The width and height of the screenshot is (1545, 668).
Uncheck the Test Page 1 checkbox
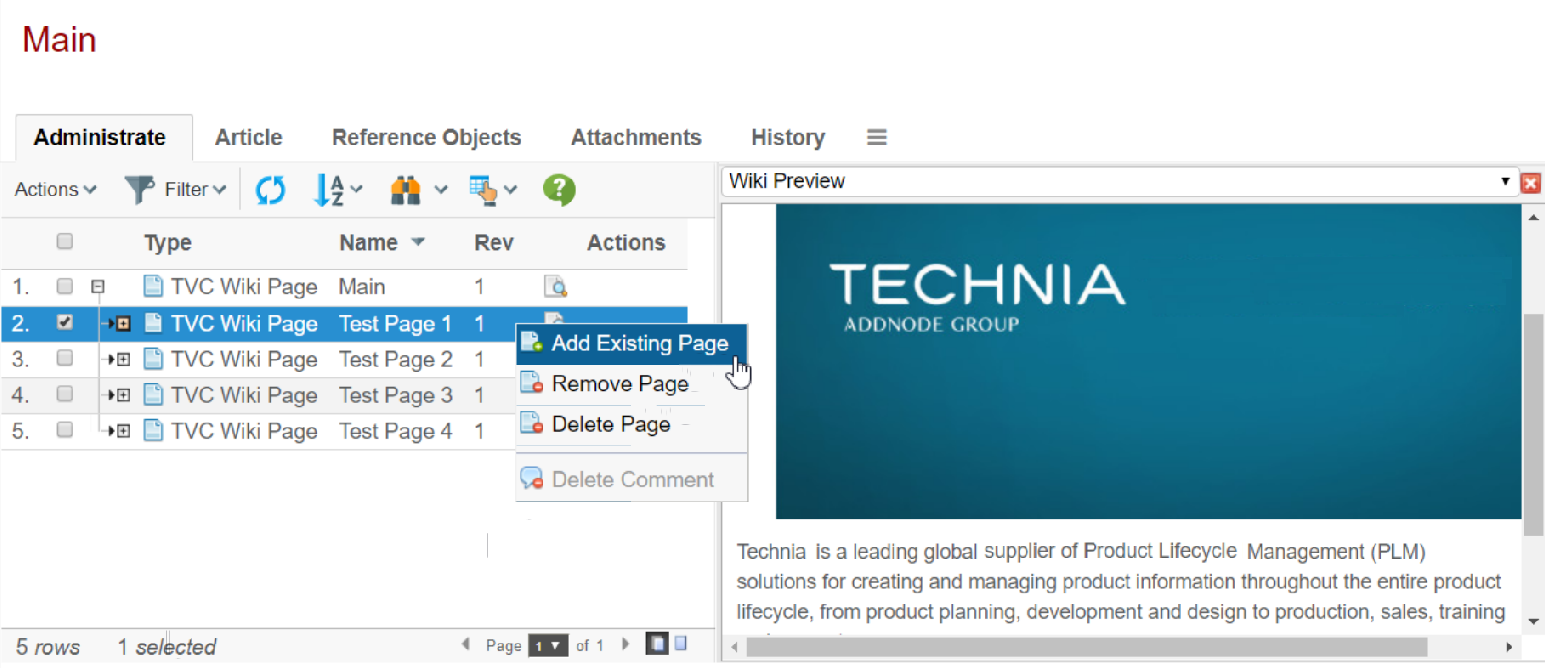65,323
